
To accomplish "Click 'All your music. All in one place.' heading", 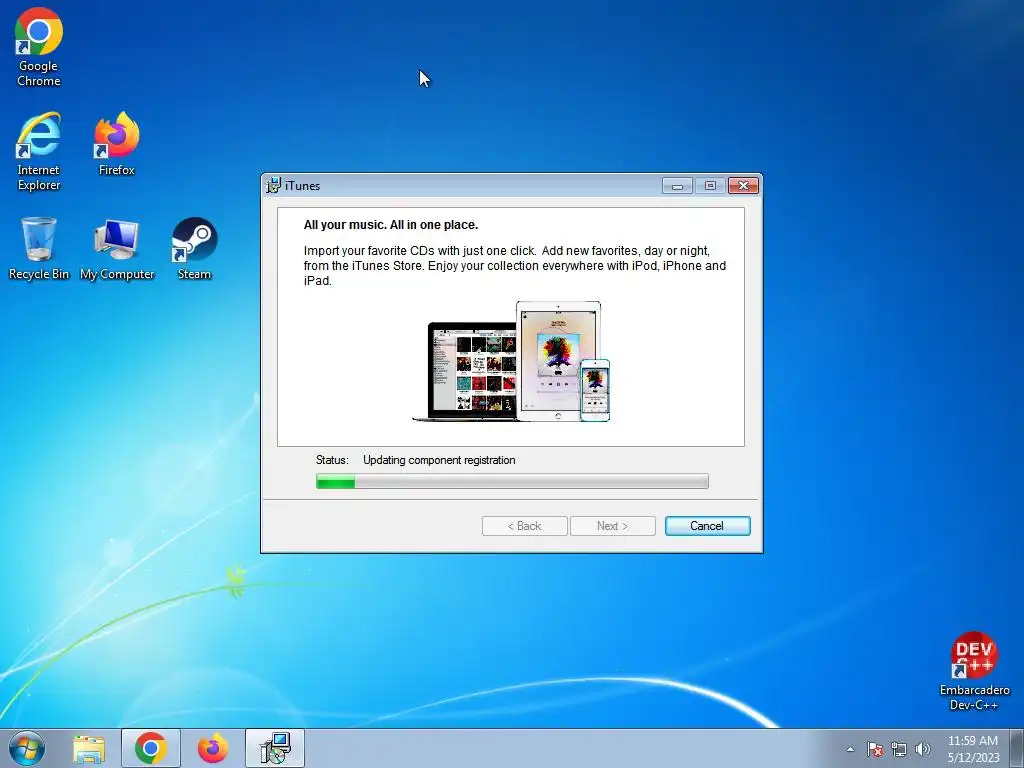I will pyautogui.click(x=391, y=225).
